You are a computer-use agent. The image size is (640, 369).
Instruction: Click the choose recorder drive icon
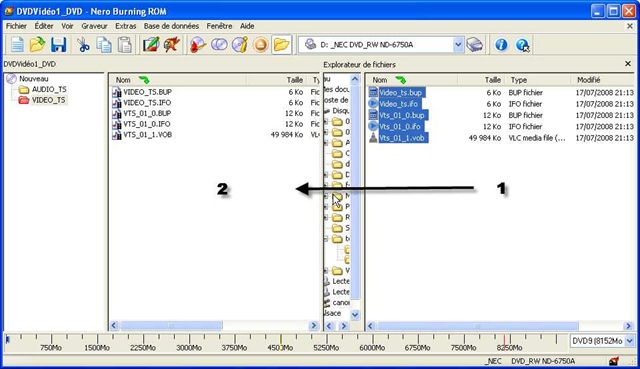(475, 44)
